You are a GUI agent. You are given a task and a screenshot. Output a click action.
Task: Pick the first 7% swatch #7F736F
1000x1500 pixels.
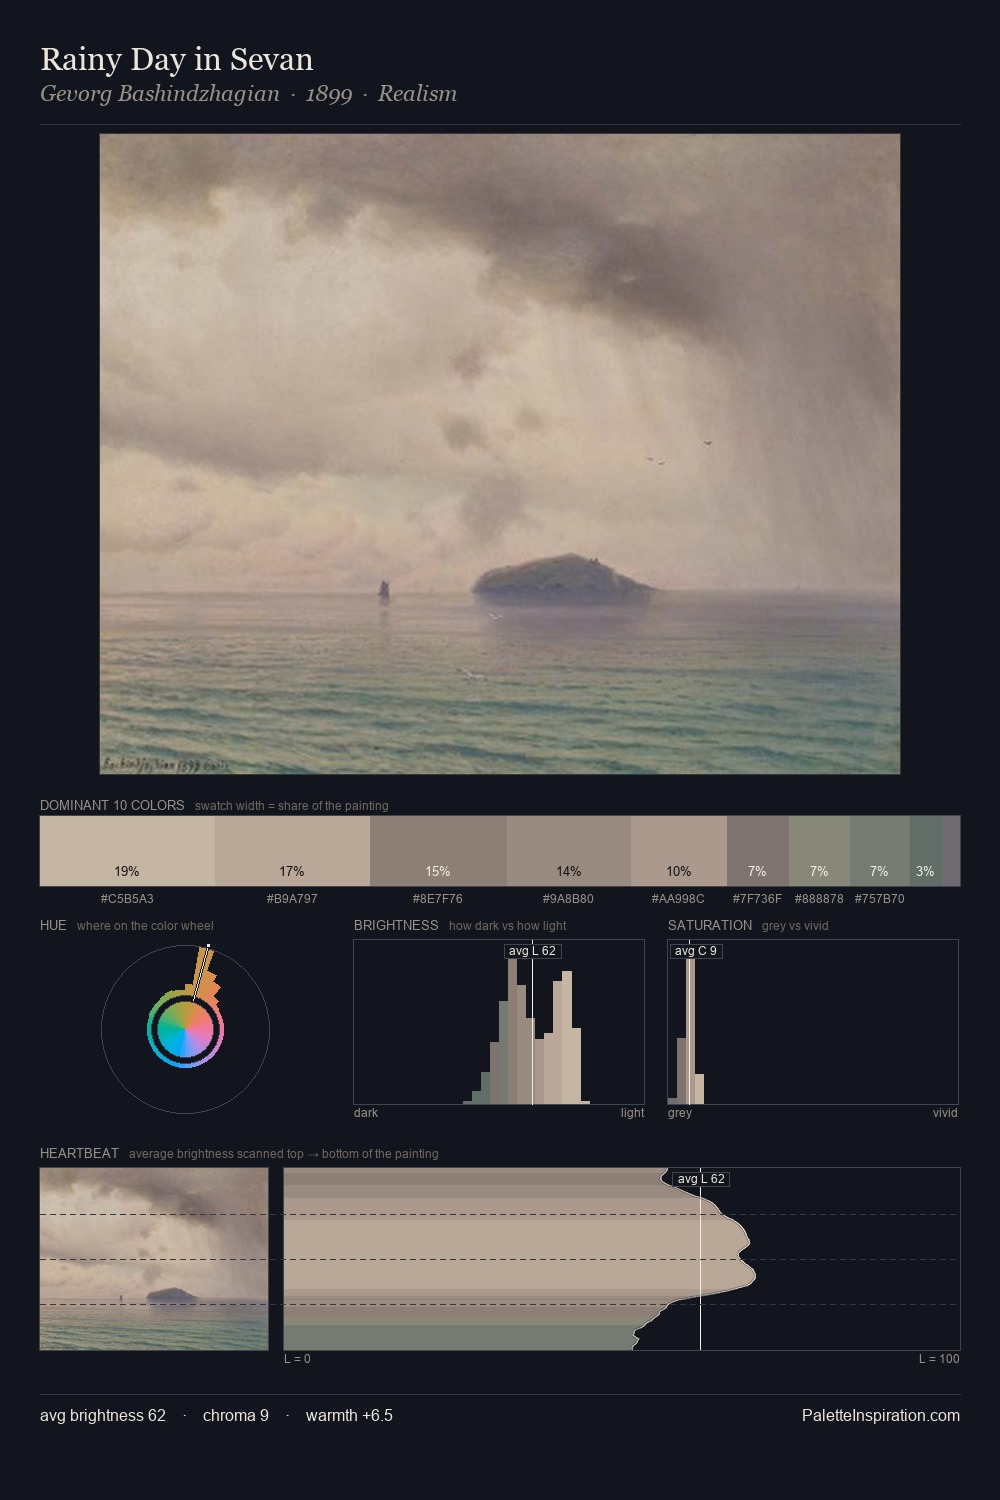(758, 851)
